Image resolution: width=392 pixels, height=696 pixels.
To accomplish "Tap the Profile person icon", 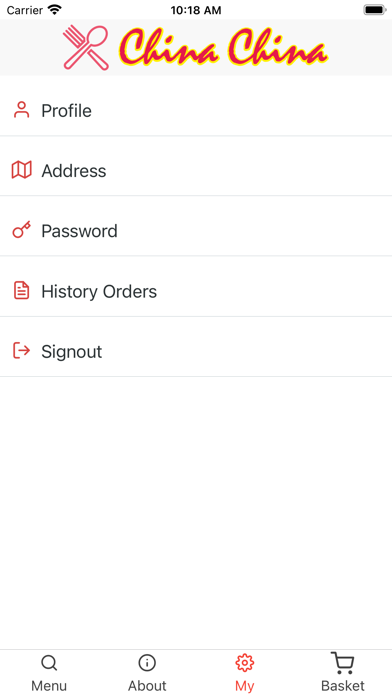I will (21, 110).
